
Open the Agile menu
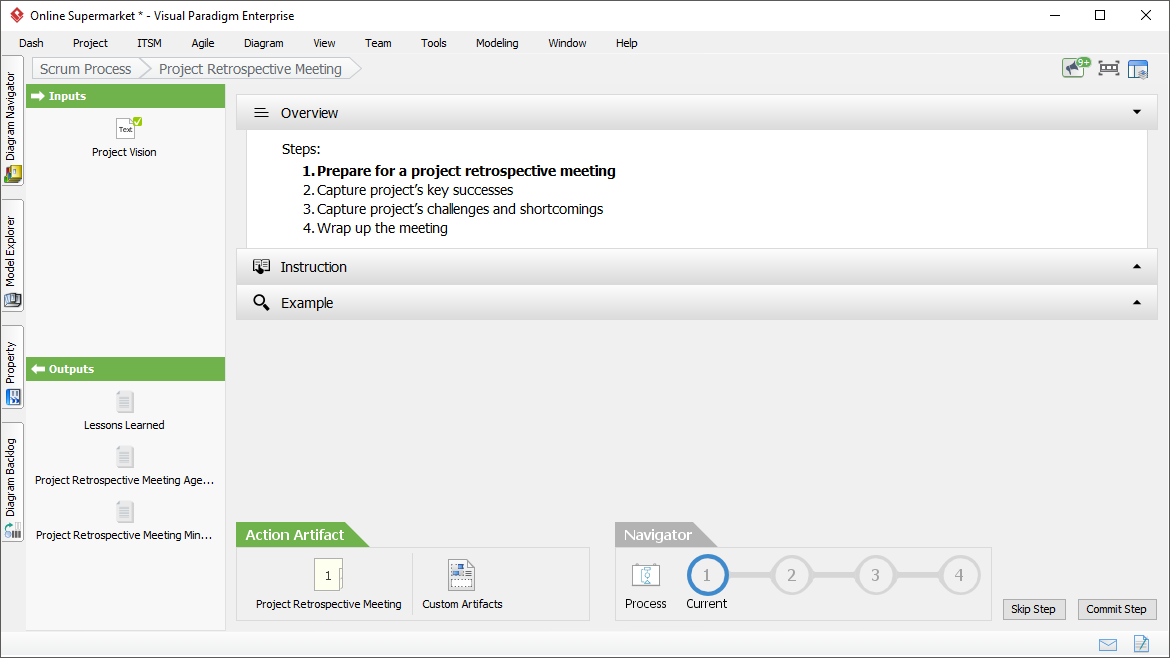[203, 43]
